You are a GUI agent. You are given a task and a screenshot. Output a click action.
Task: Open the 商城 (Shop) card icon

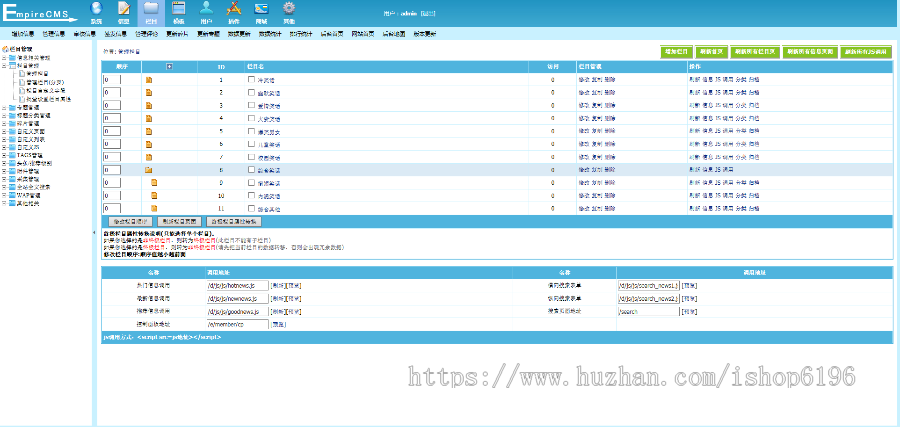pyautogui.click(x=261, y=9)
